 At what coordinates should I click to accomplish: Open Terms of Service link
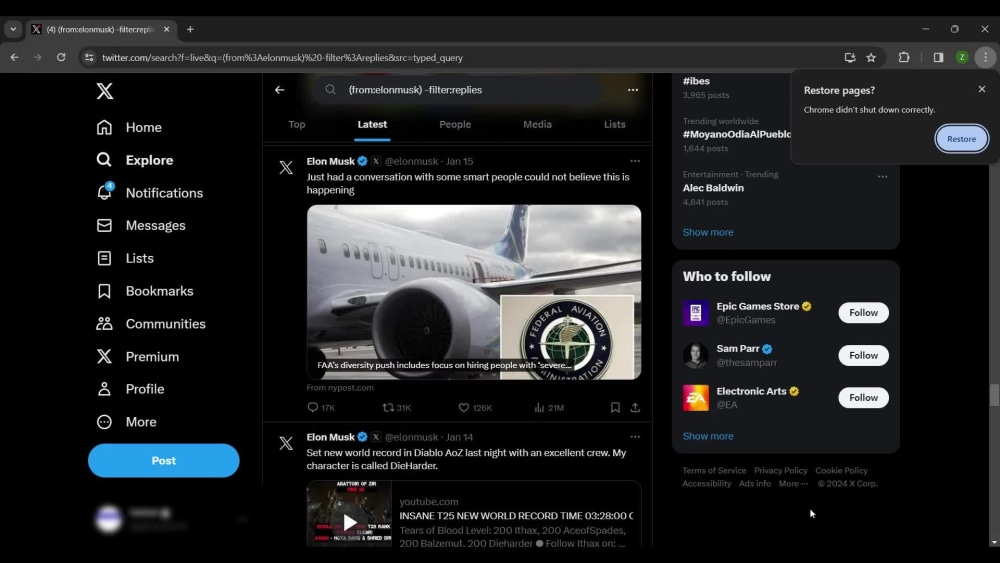coord(714,471)
